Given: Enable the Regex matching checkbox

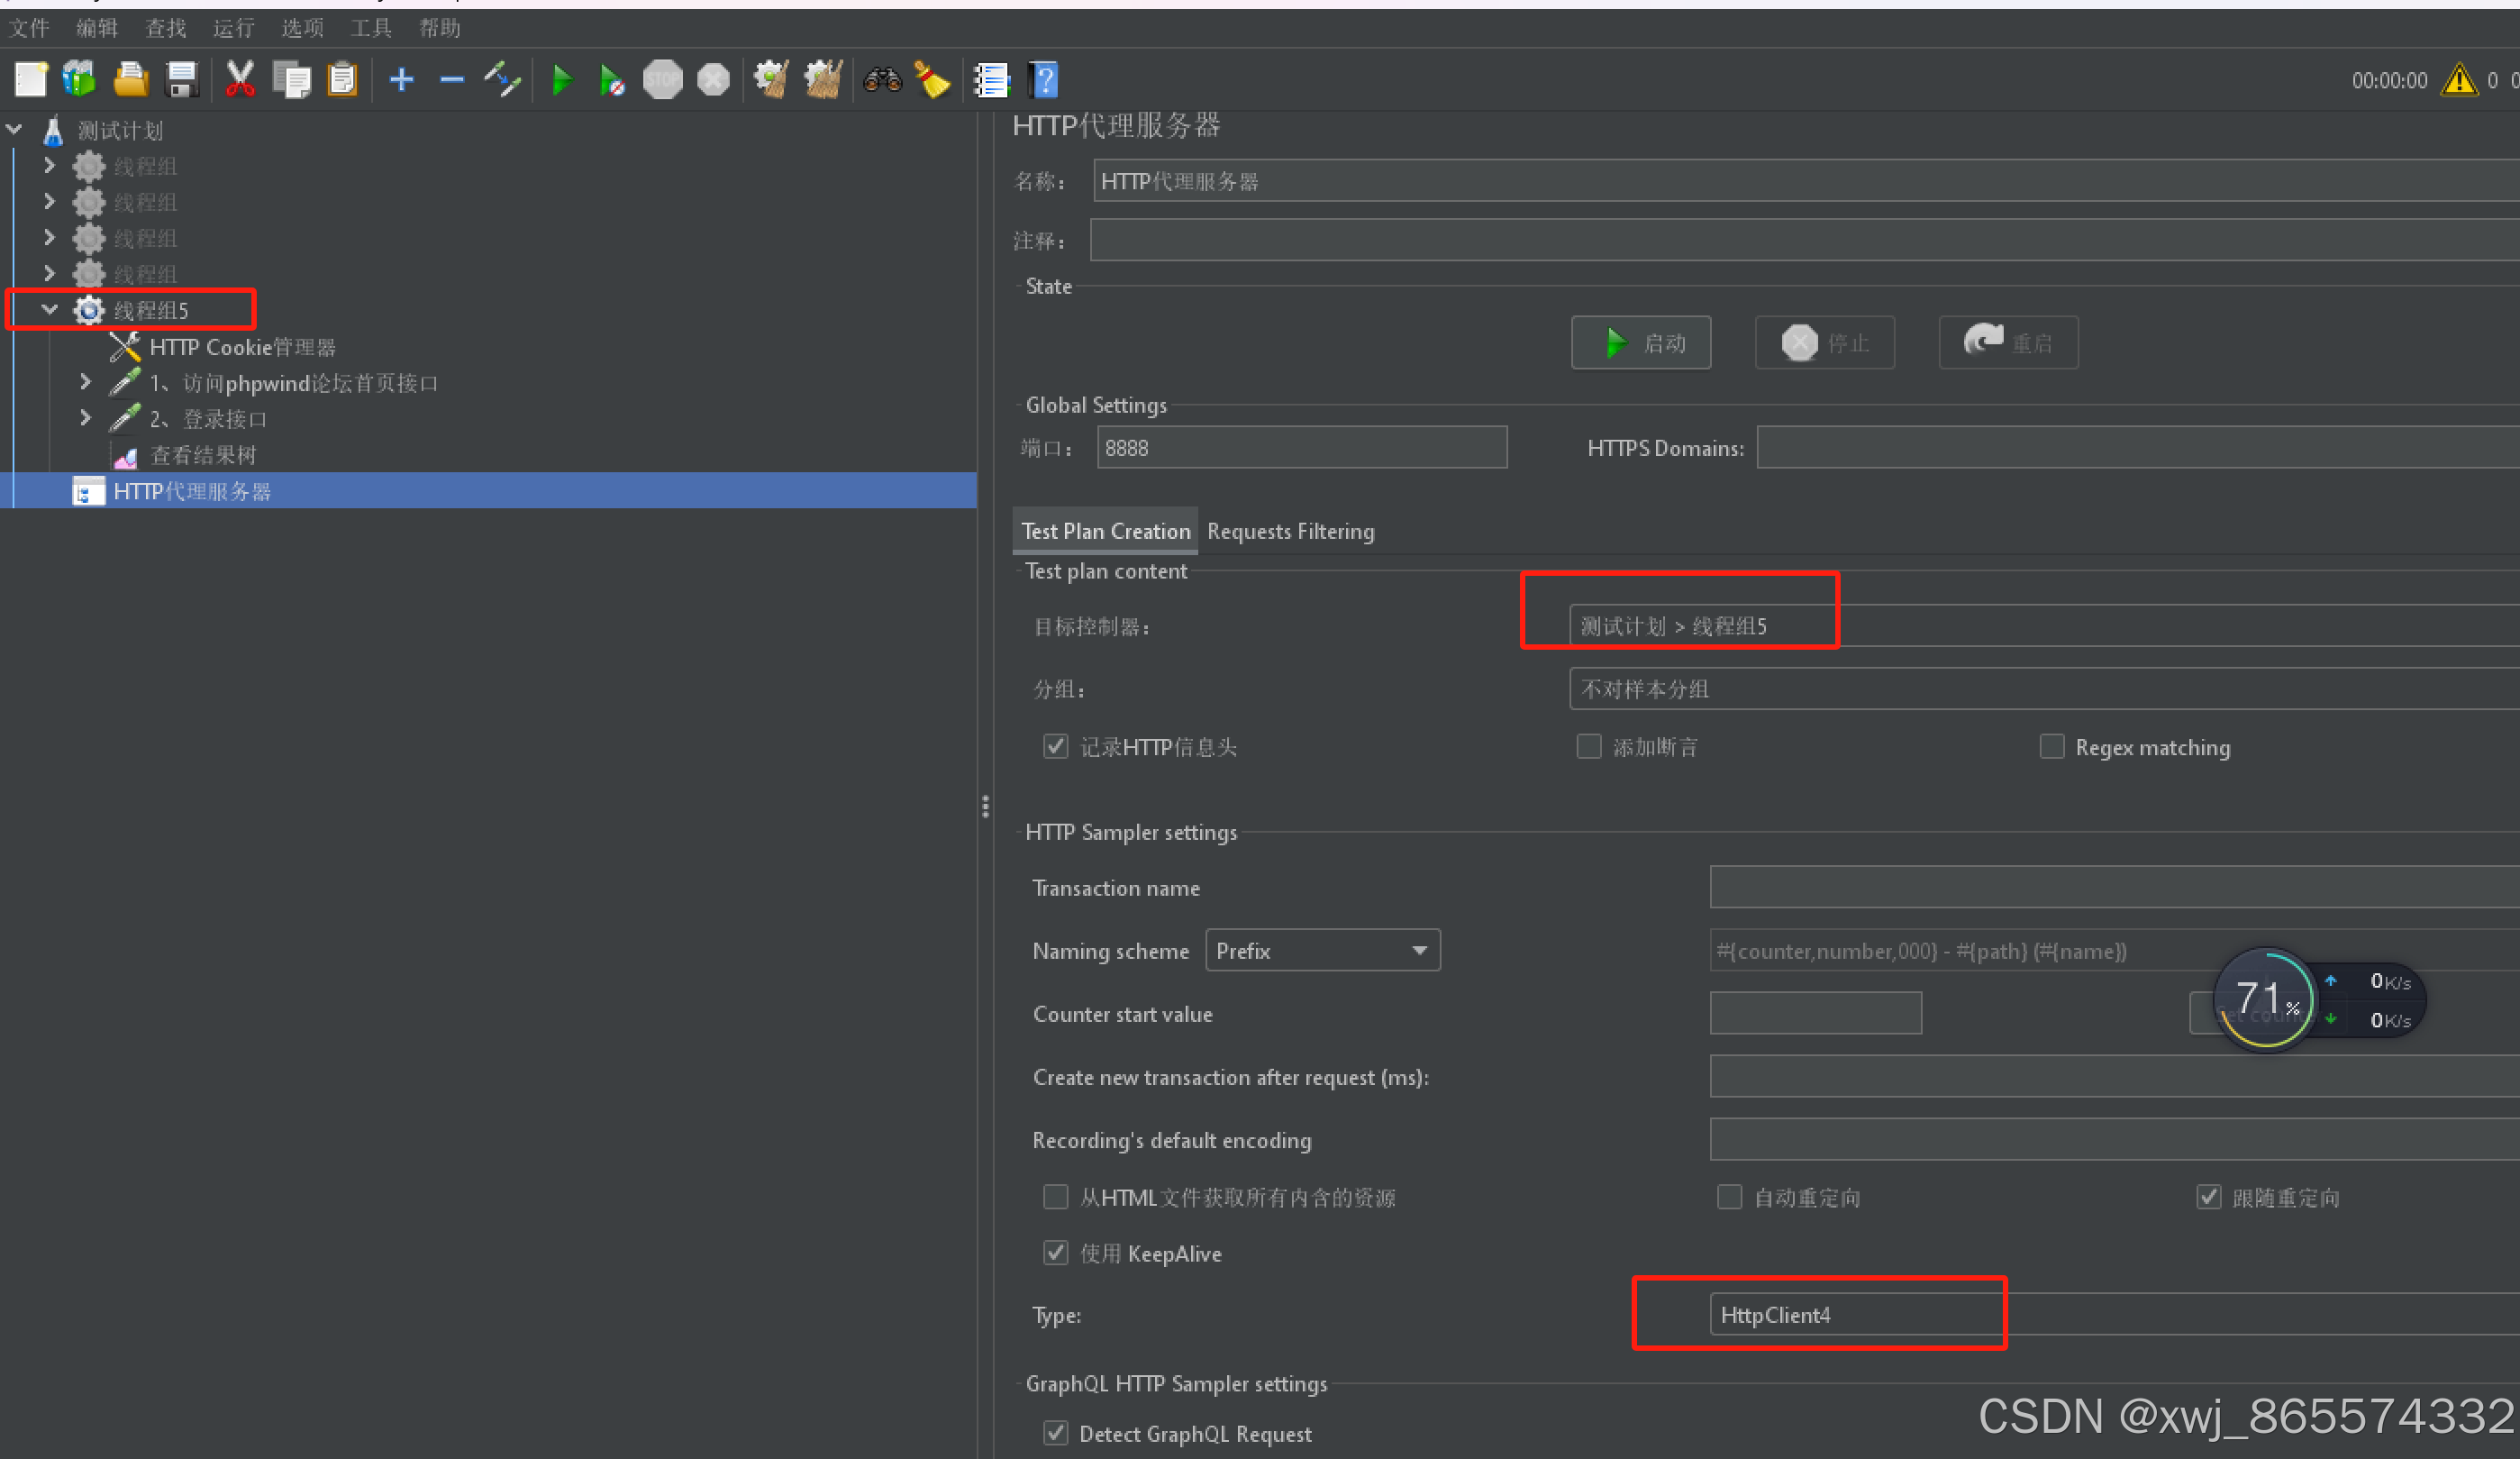Looking at the screenshot, I should (x=2051, y=746).
